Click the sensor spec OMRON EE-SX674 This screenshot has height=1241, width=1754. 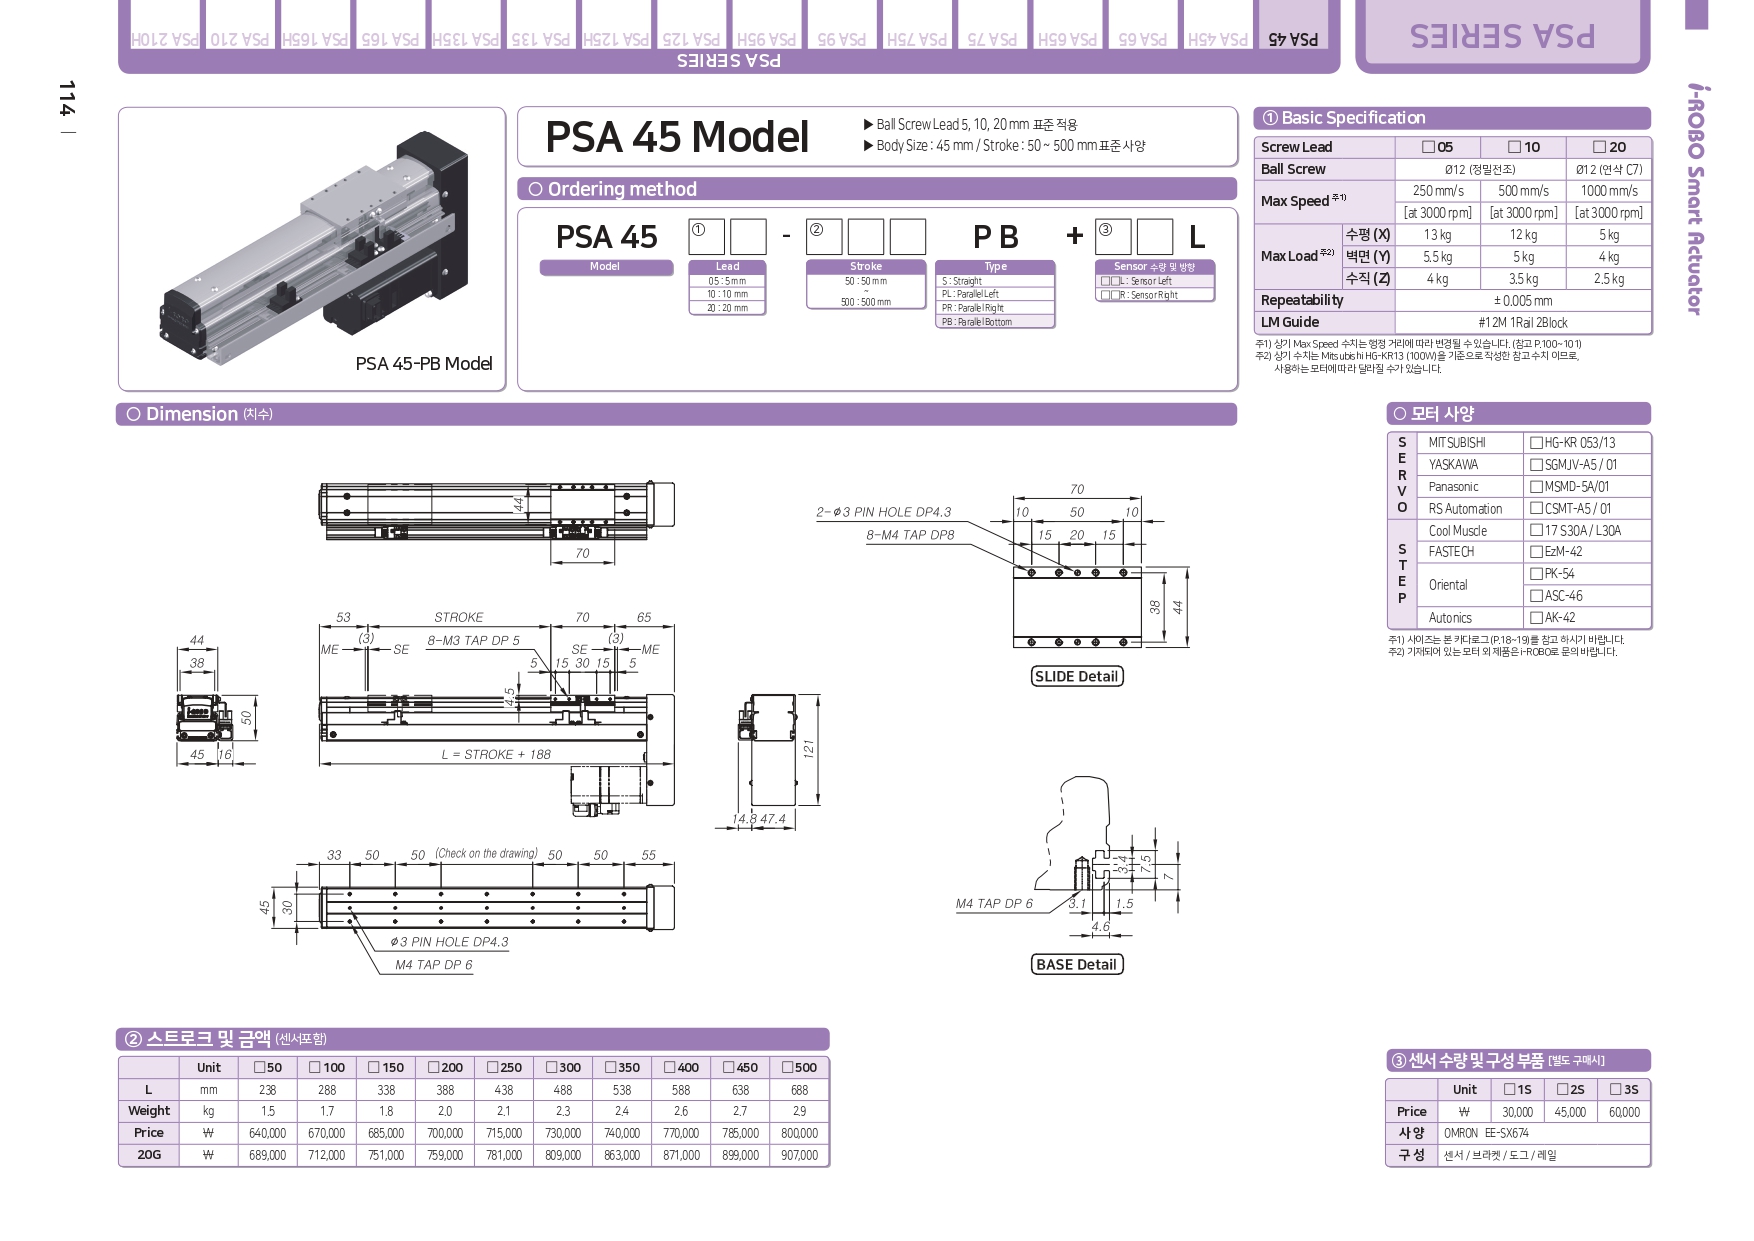[x=1486, y=1134]
